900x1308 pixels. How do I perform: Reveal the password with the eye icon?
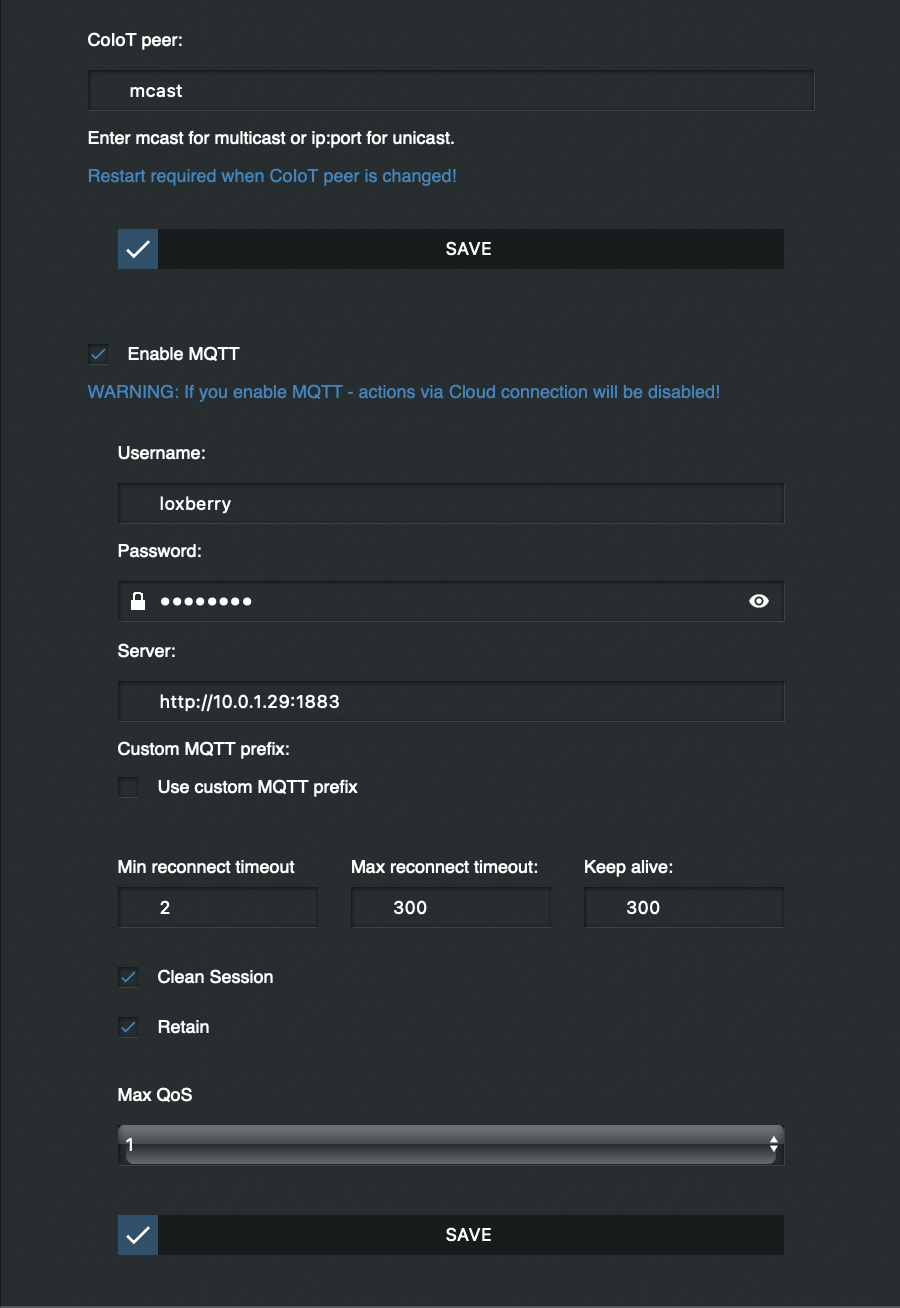(759, 601)
